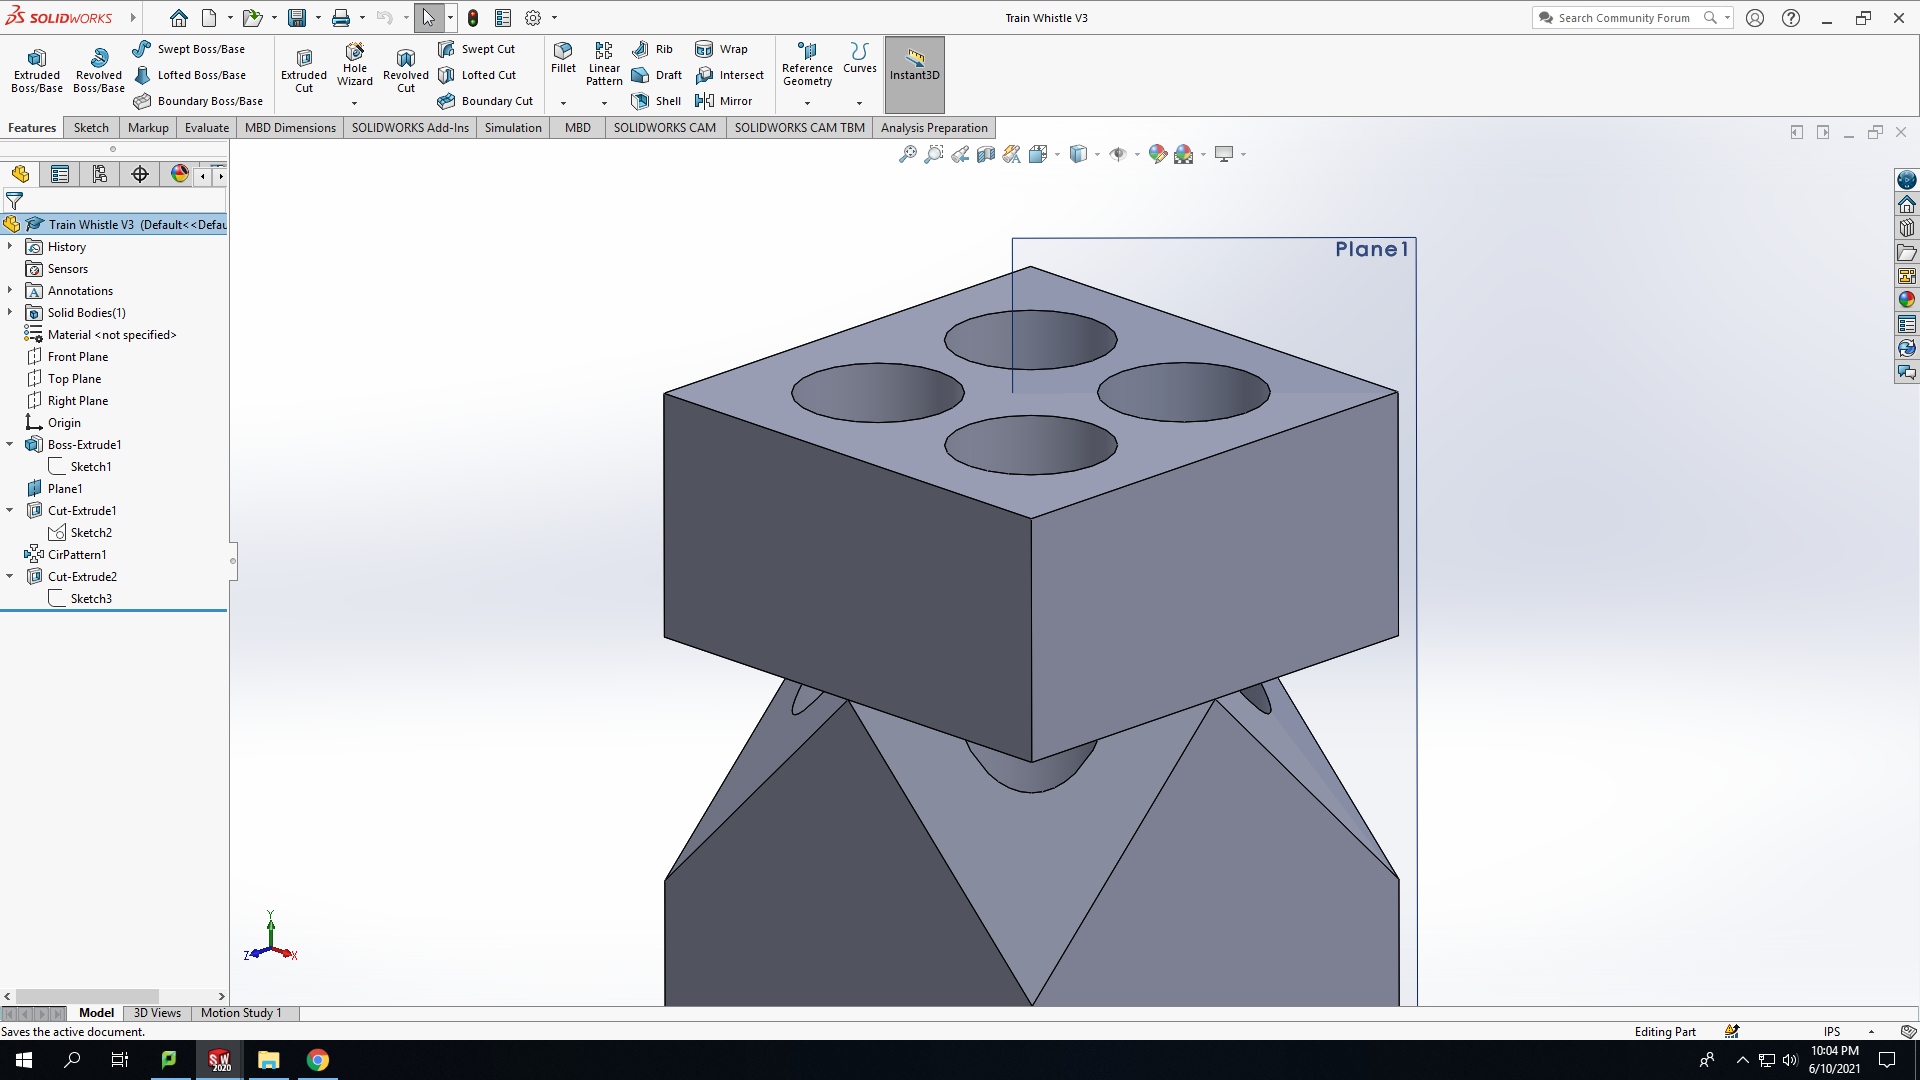Image resolution: width=1920 pixels, height=1080 pixels.
Task: Open the Hole Wizard
Action: [355, 64]
